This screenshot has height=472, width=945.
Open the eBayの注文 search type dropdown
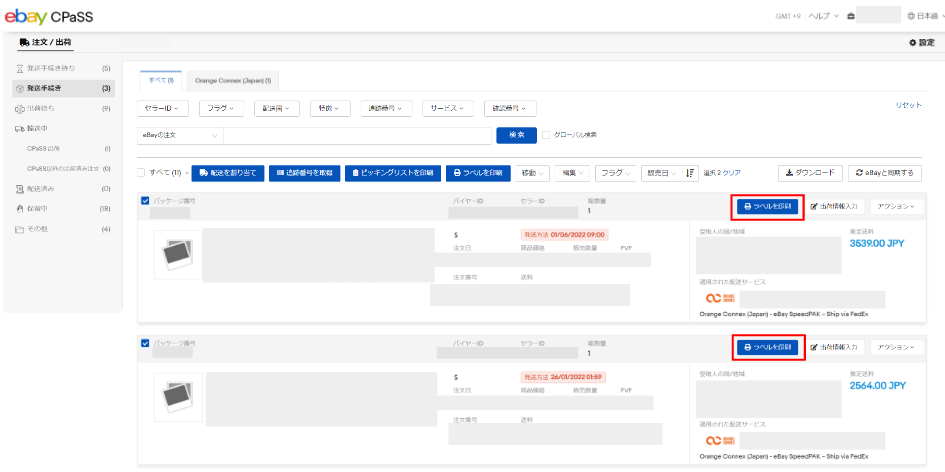[x=178, y=135]
